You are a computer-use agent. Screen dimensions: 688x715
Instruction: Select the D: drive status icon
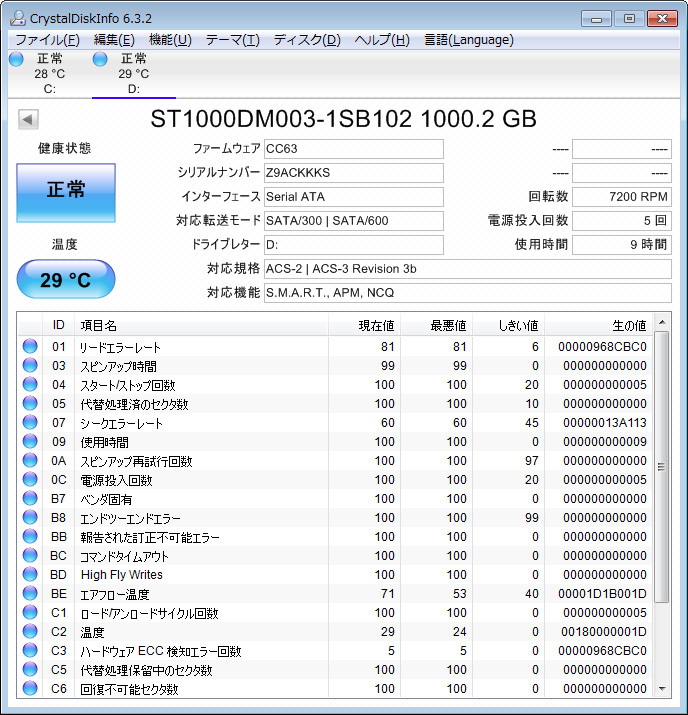point(100,59)
